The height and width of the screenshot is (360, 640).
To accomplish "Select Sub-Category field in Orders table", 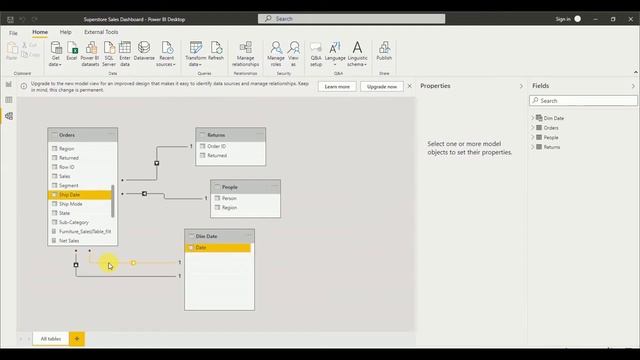I will [80, 222].
